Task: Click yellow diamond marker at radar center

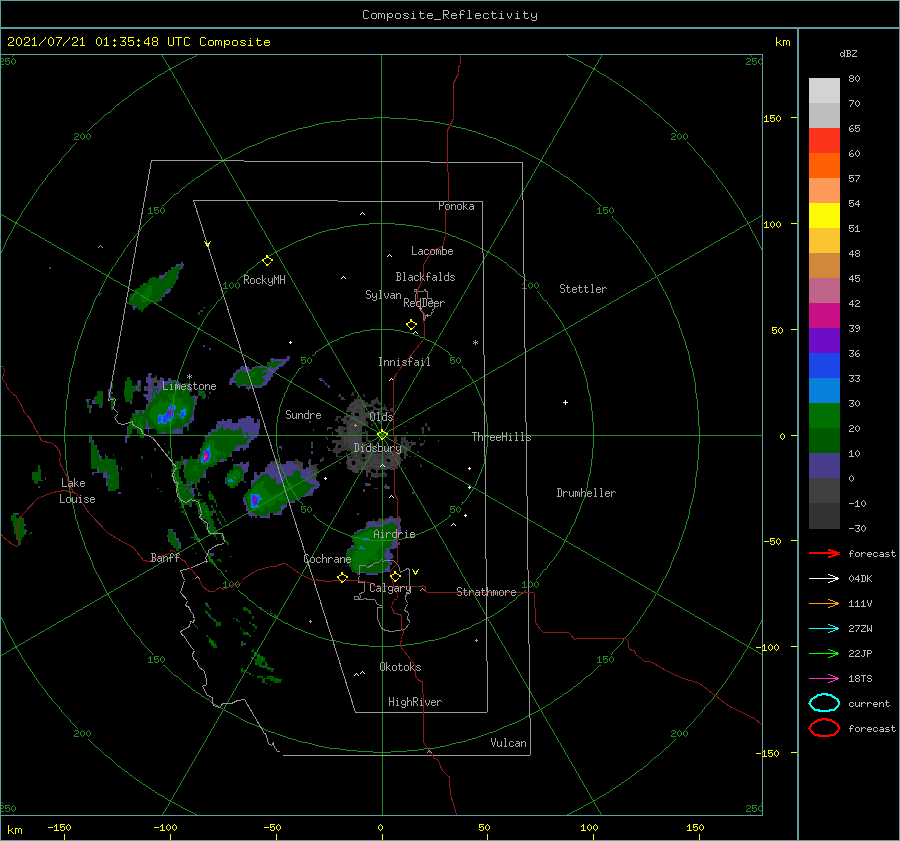Action: [382, 435]
